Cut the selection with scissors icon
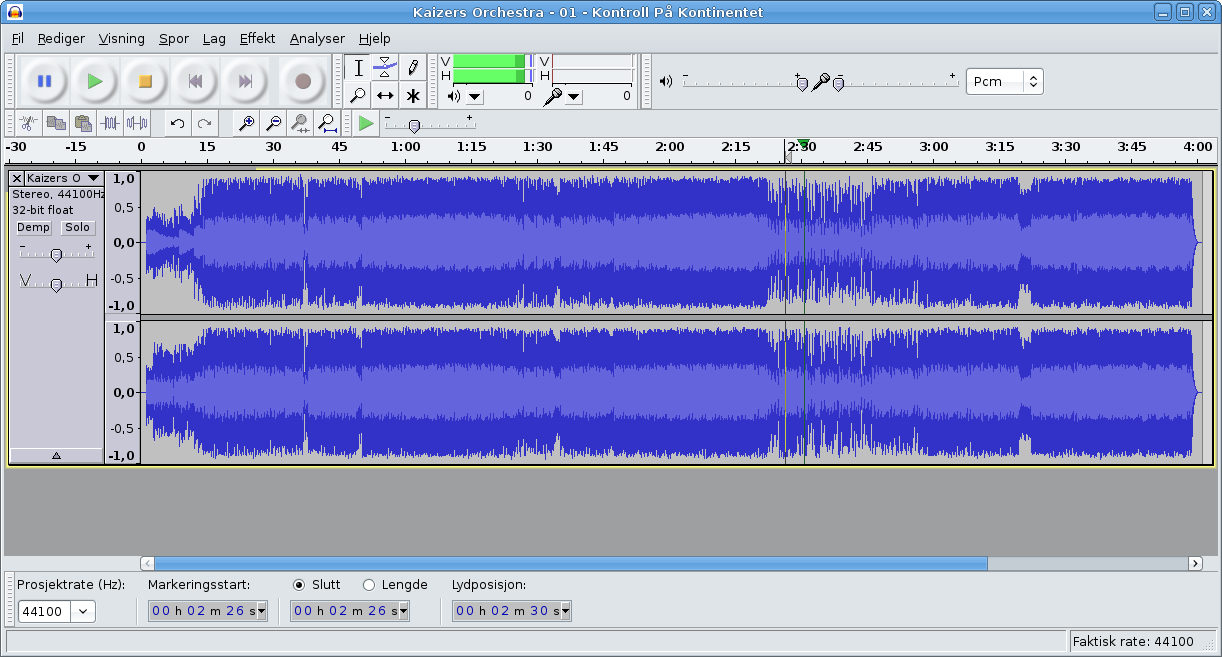Image resolution: width=1222 pixels, height=657 pixels. [29, 123]
